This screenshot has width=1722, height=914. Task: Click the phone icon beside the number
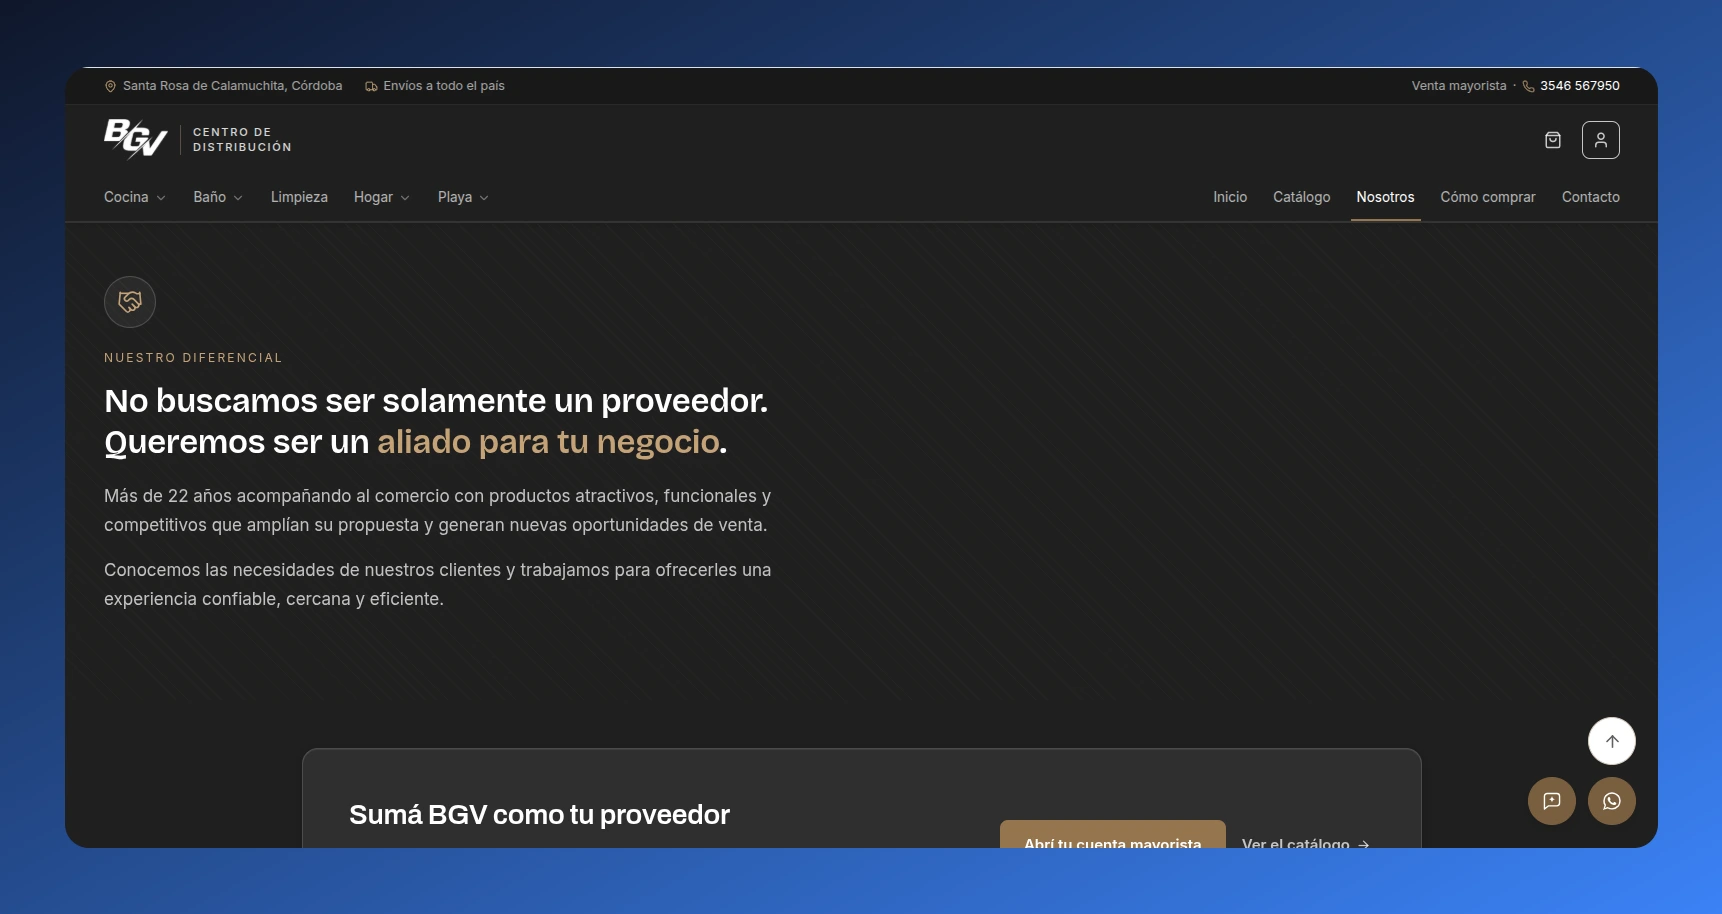[1528, 86]
